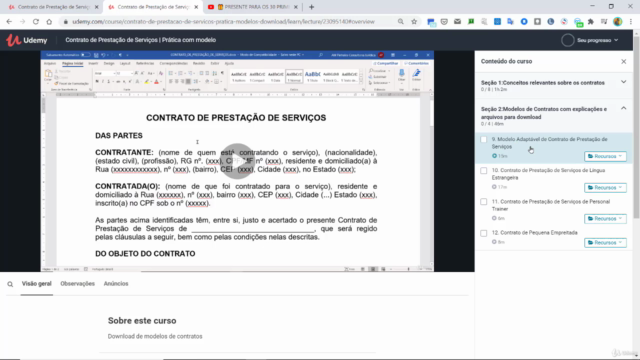This screenshot has height=360, width=640.
Task: Click the zoom magnifier in address bar
Action: pyautogui.click(x=400, y=22)
